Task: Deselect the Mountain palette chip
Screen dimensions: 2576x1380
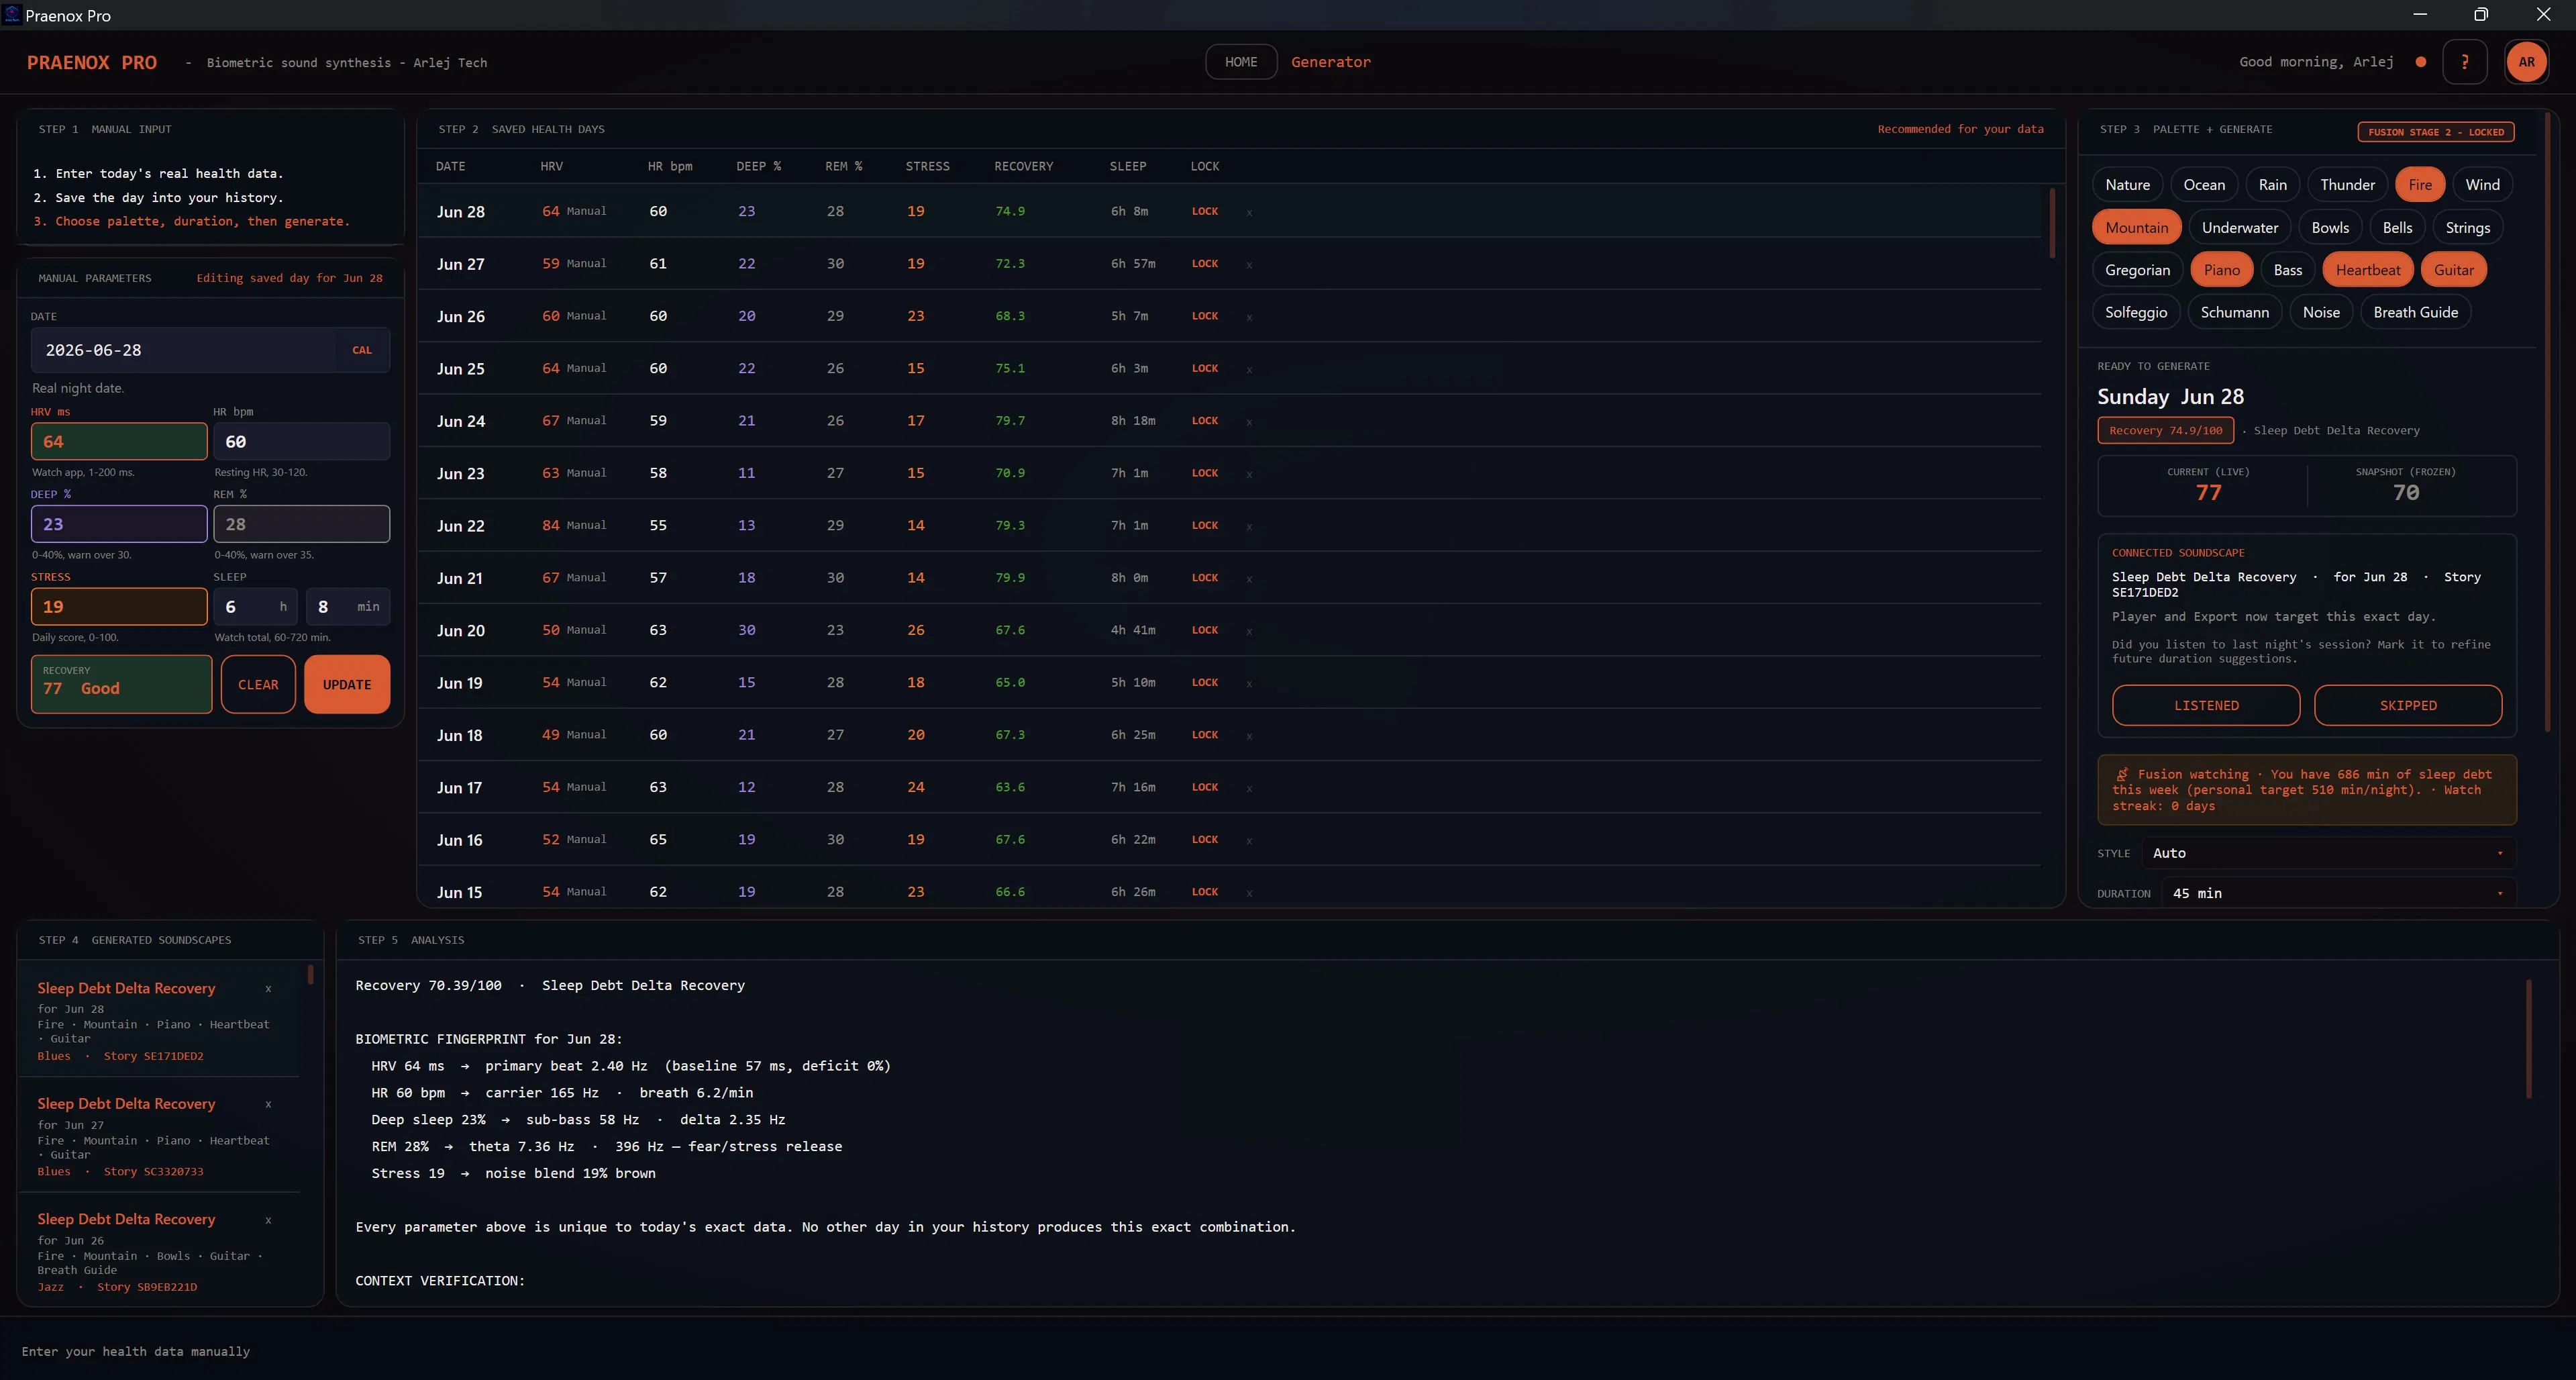Action: [x=2136, y=228]
